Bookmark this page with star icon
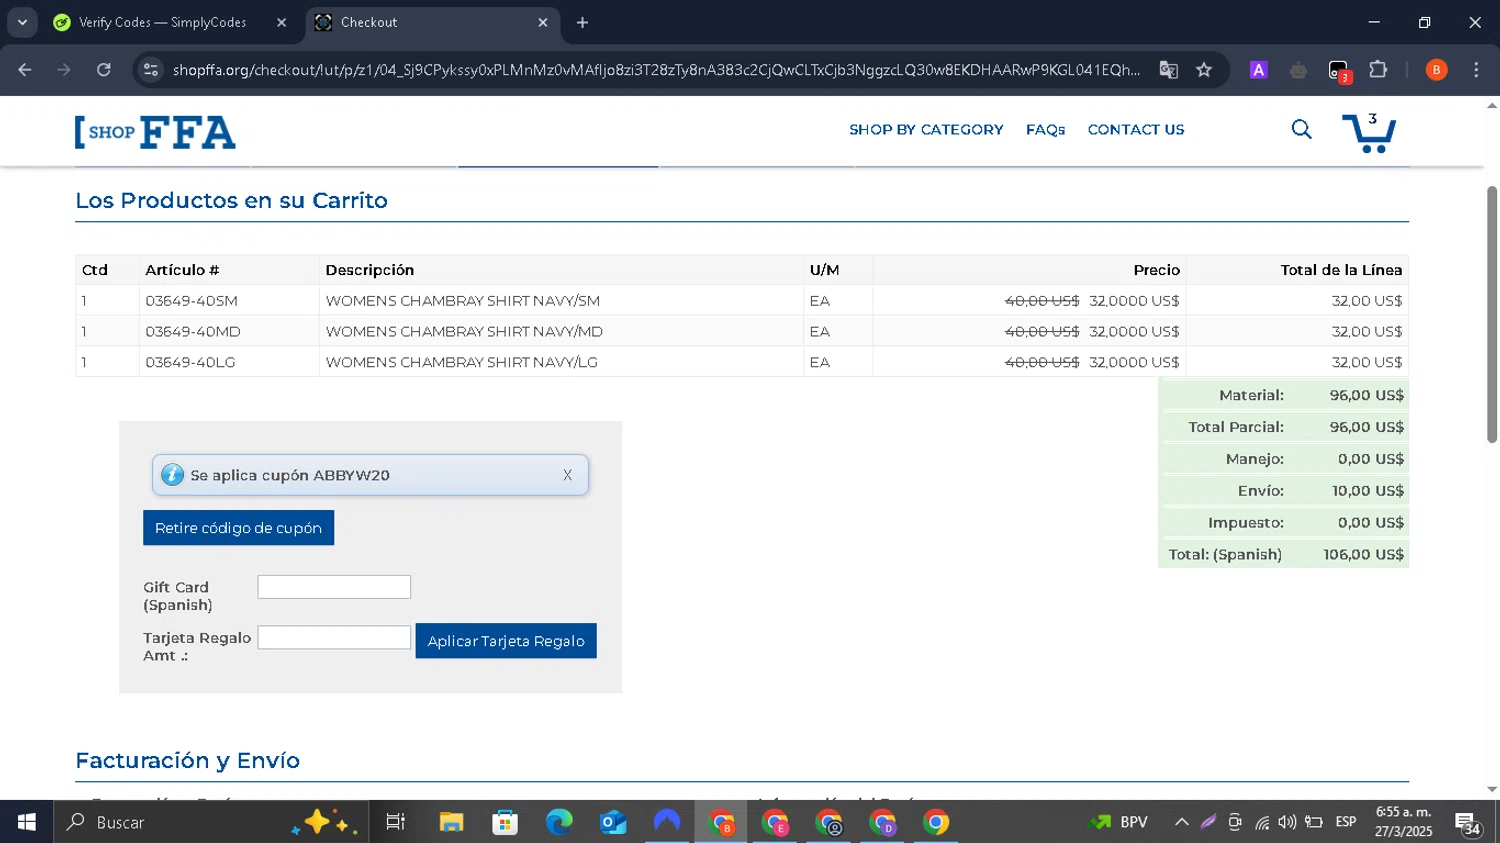Screen dimensions: 1500x843 [x=1204, y=69]
